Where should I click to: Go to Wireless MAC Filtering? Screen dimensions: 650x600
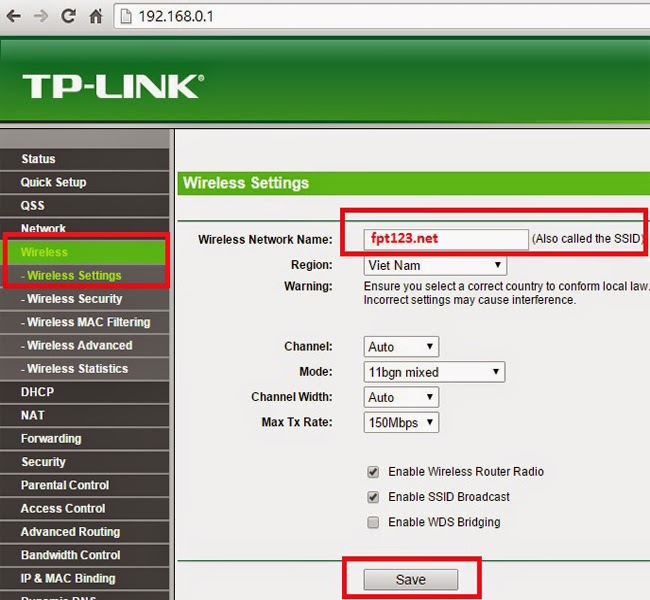[x=85, y=322]
